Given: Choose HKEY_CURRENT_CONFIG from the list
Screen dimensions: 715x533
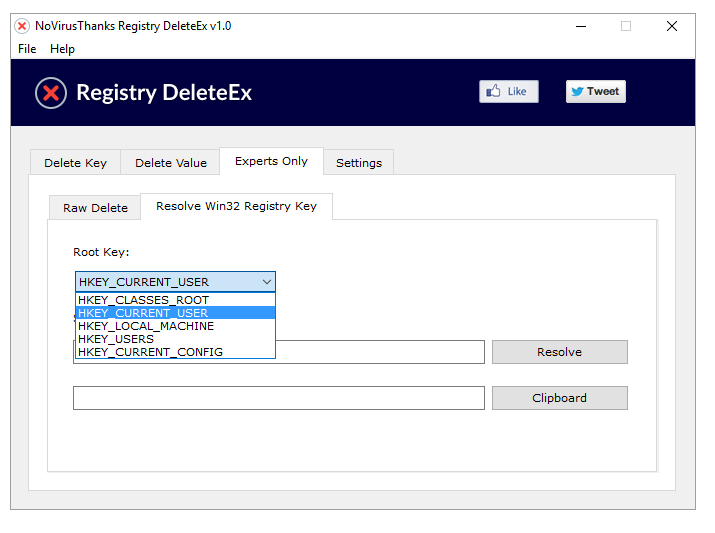Looking at the screenshot, I should pos(176,352).
